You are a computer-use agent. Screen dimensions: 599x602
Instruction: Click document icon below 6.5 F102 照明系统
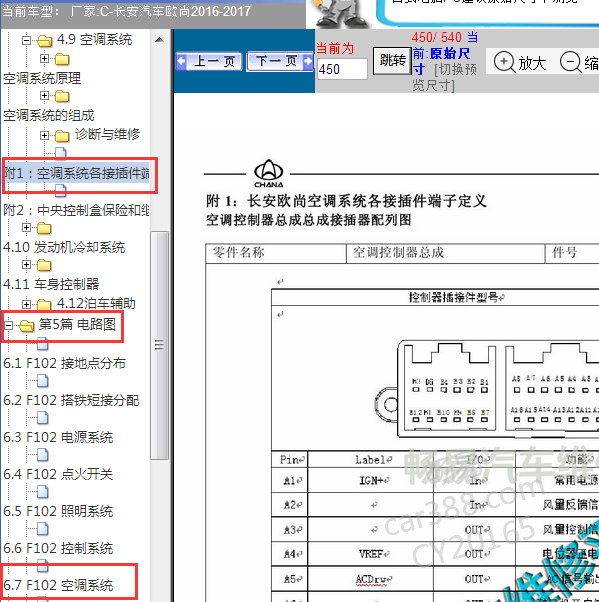tap(43, 529)
